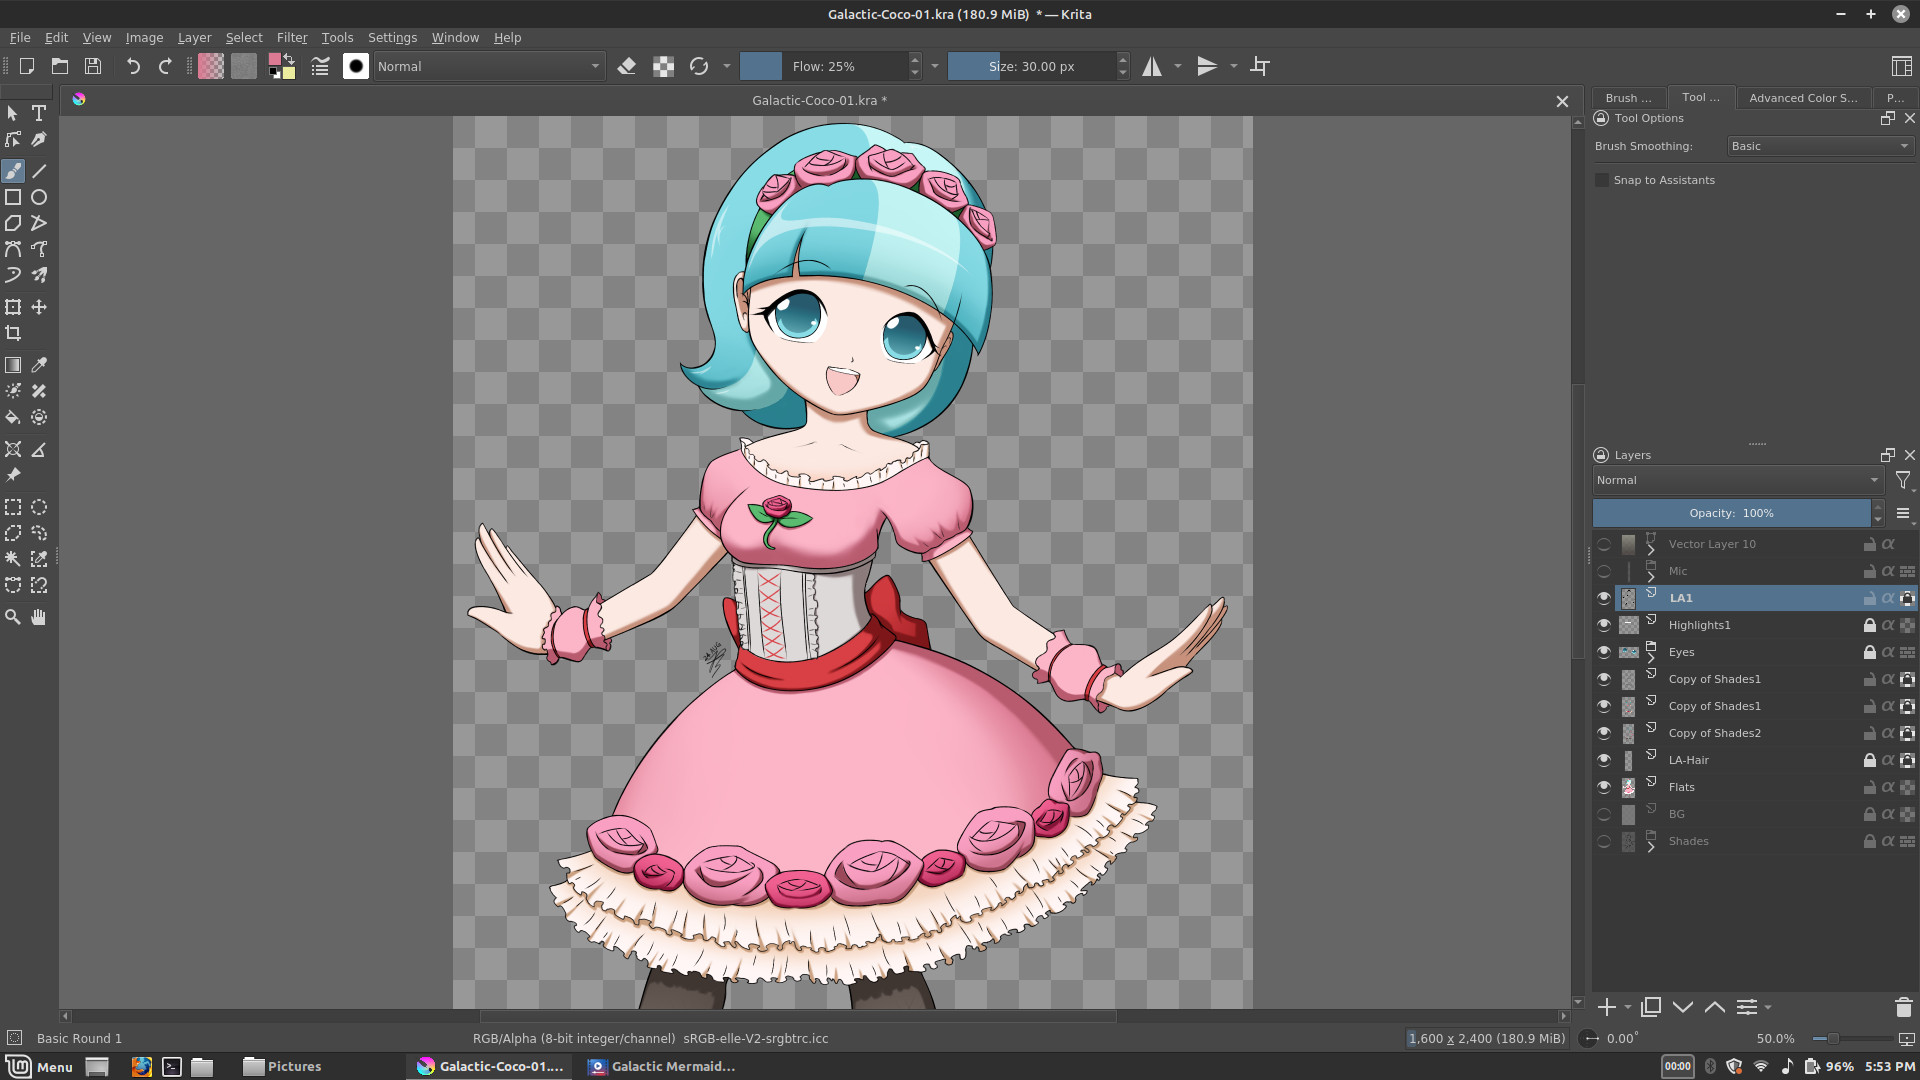Select the Crop tool
1920x1080 pixels.
click(x=13, y=333)
